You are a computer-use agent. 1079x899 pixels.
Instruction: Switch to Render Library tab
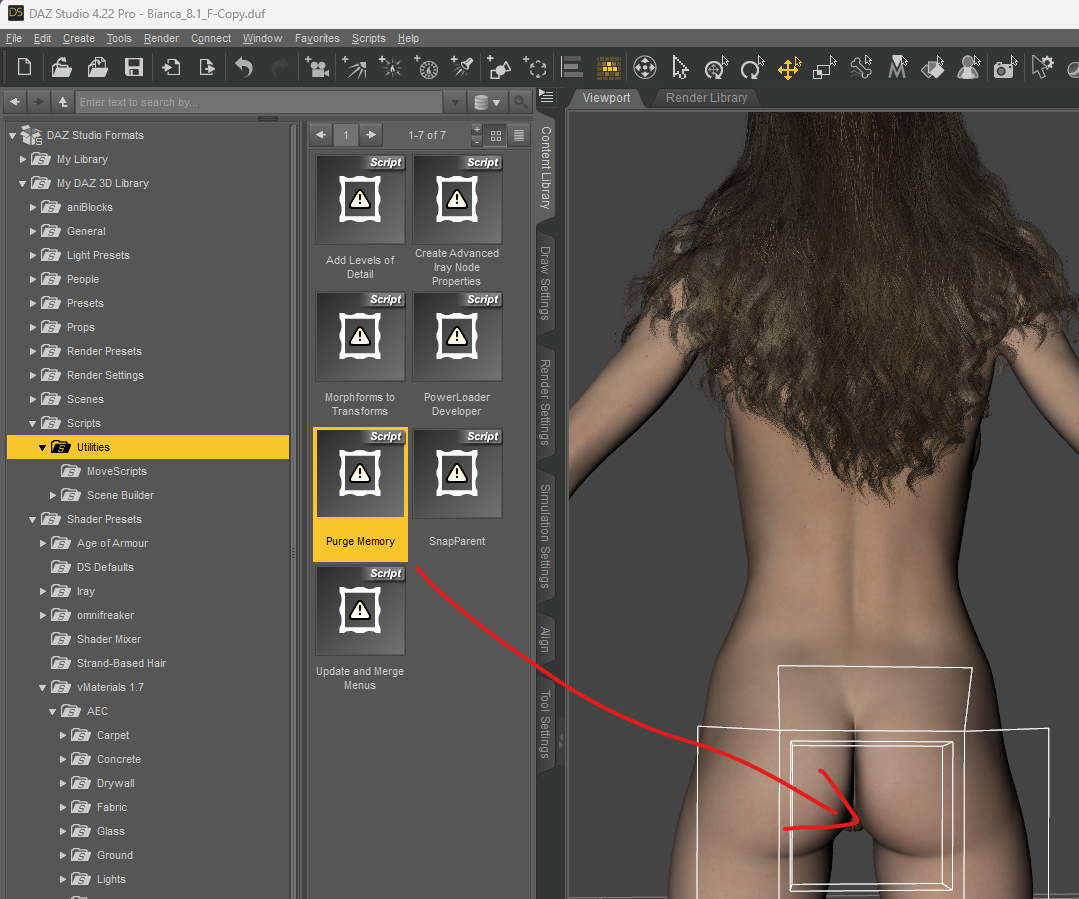coord(706,98)
